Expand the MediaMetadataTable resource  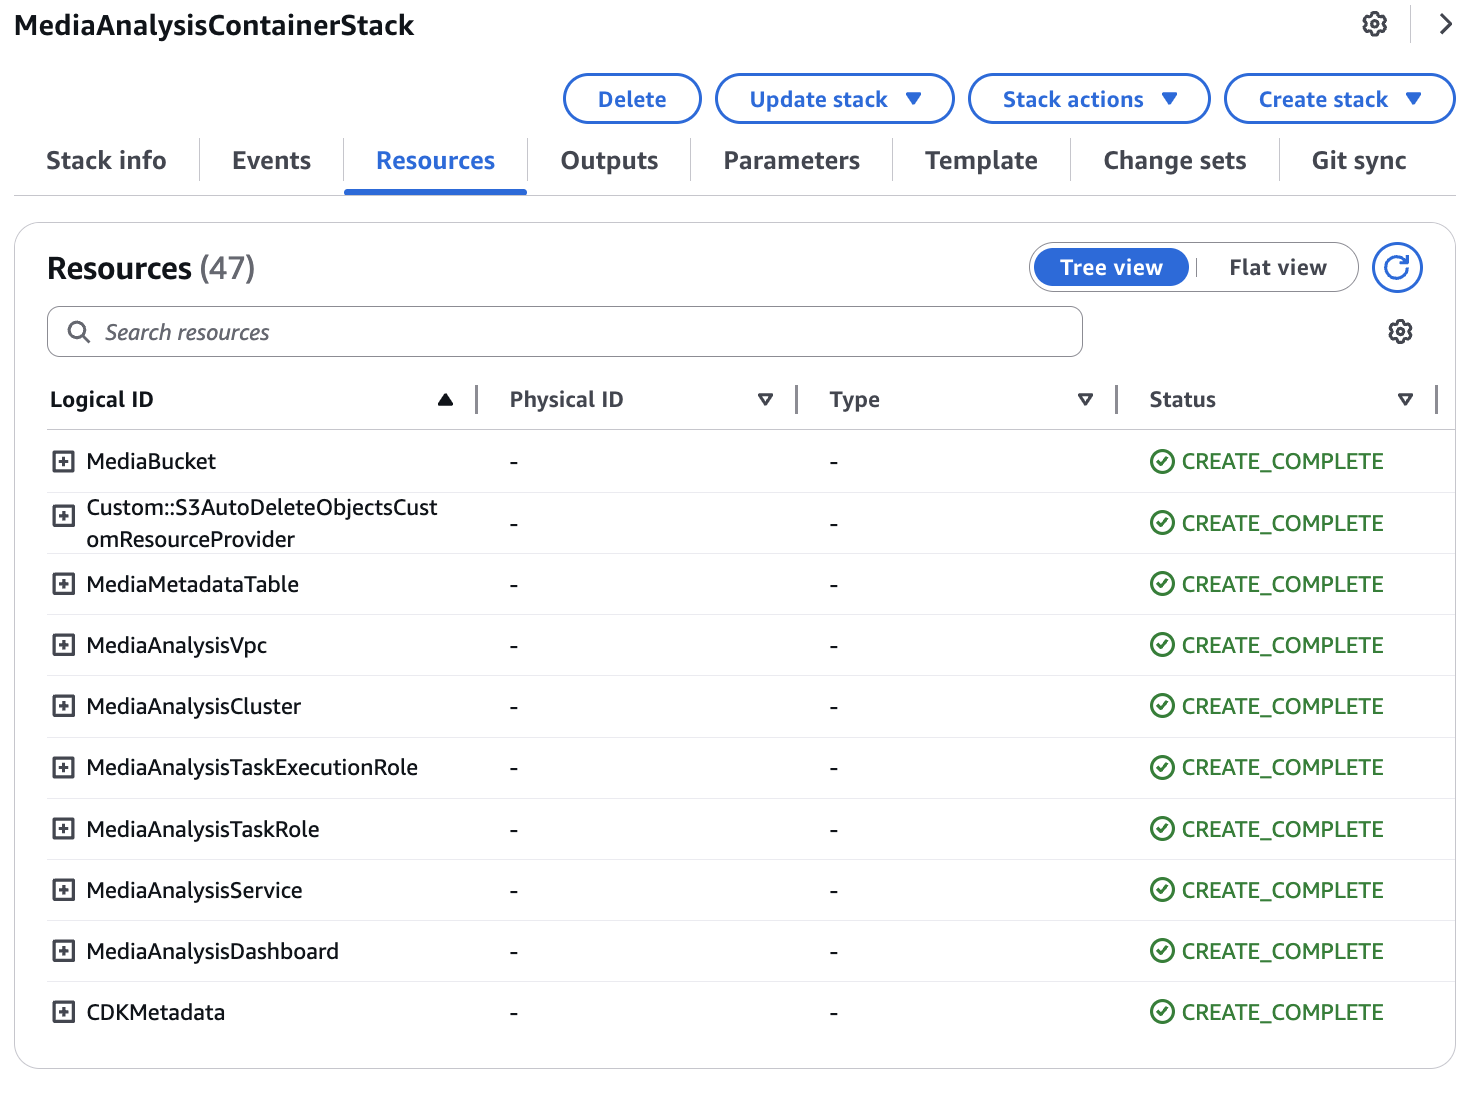(x=63, y=584)
